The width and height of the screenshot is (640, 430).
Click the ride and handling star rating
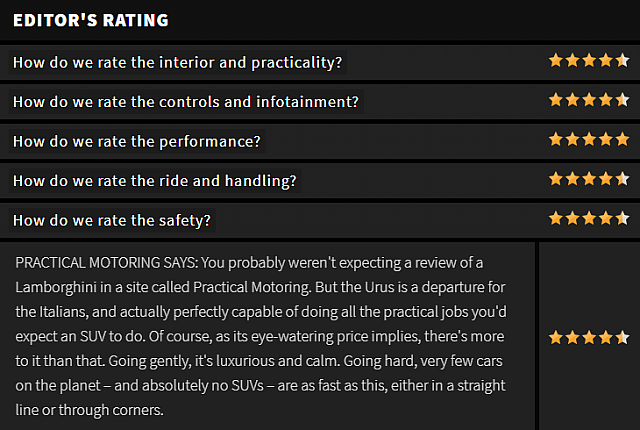tap(589, 179)
